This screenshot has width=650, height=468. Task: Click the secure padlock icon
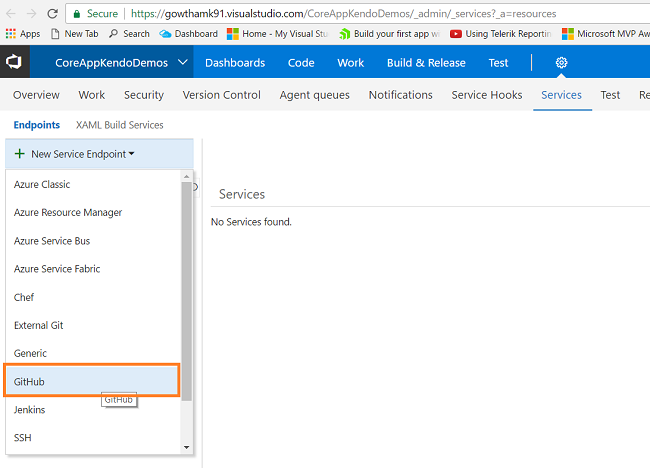click(x=77, y=14)
